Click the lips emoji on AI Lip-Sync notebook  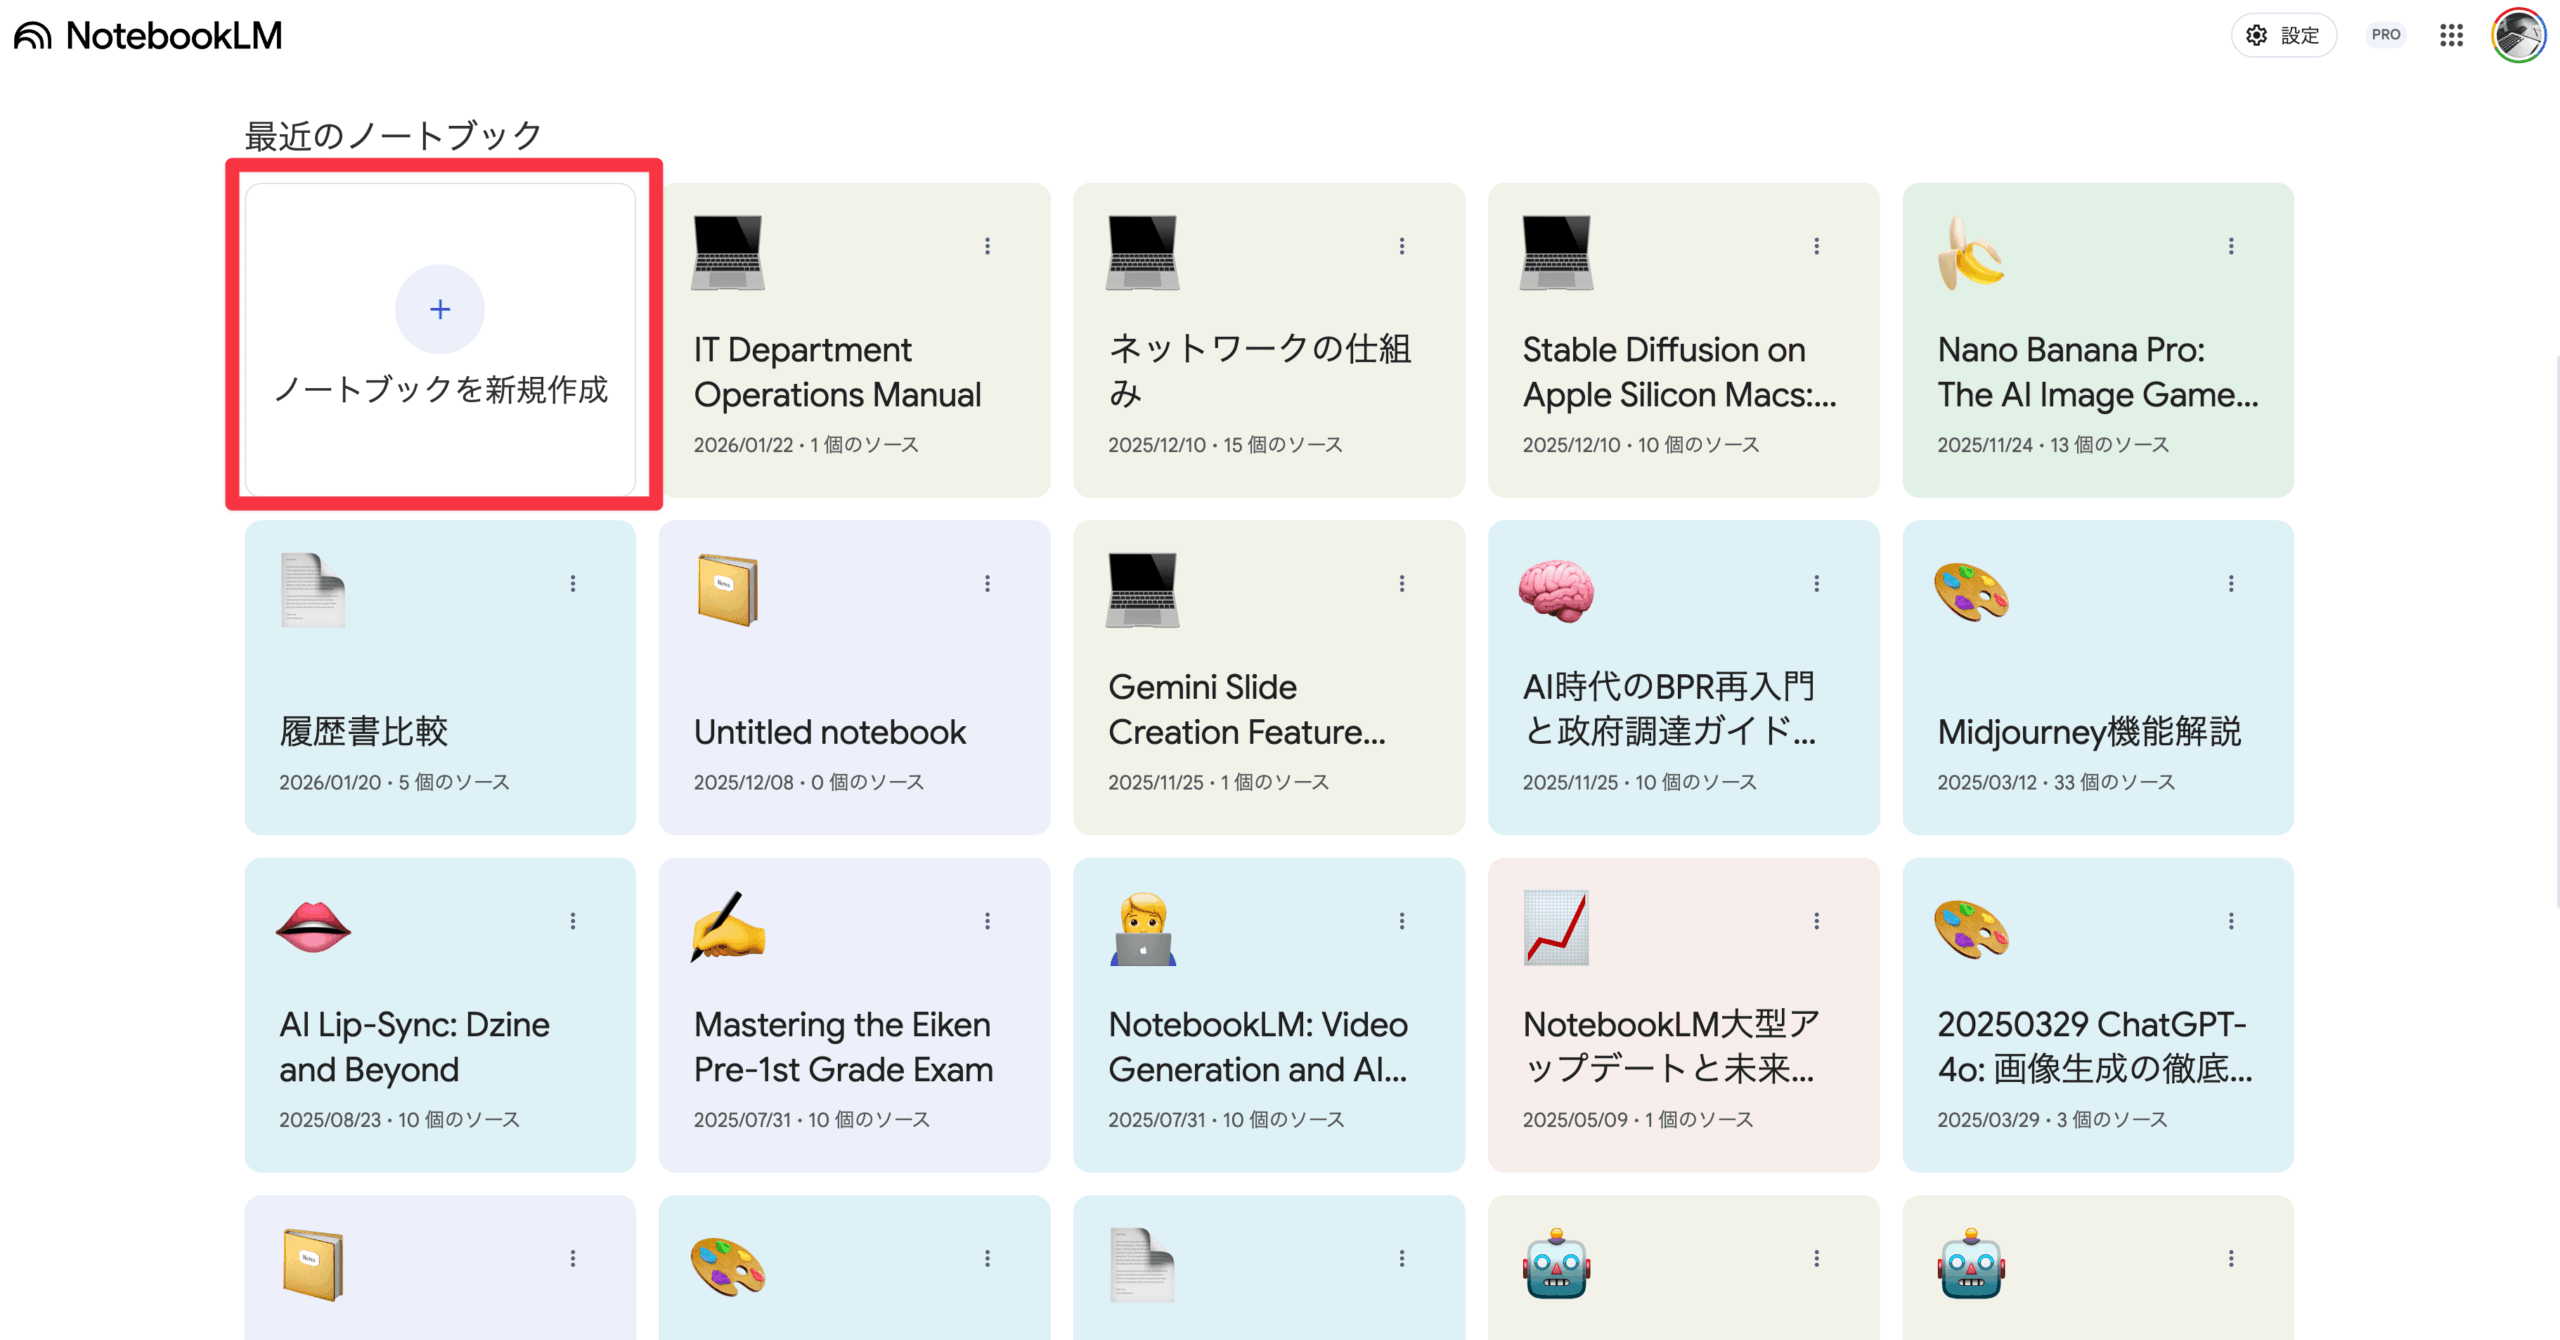tap(312, 928)
